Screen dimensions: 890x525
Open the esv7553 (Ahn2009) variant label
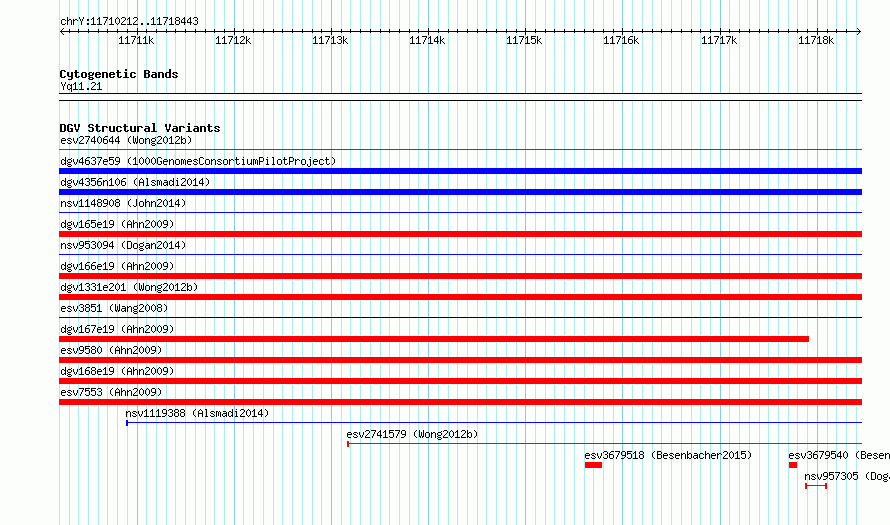(x=111, y=392)
